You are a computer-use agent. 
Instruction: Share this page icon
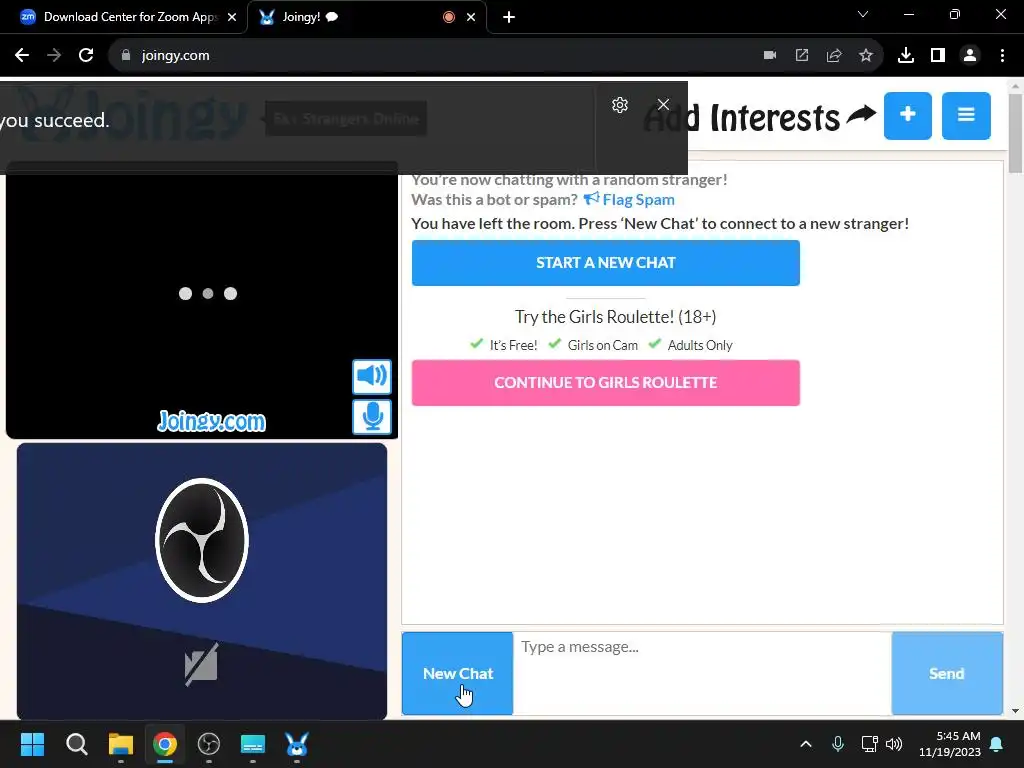834,56
